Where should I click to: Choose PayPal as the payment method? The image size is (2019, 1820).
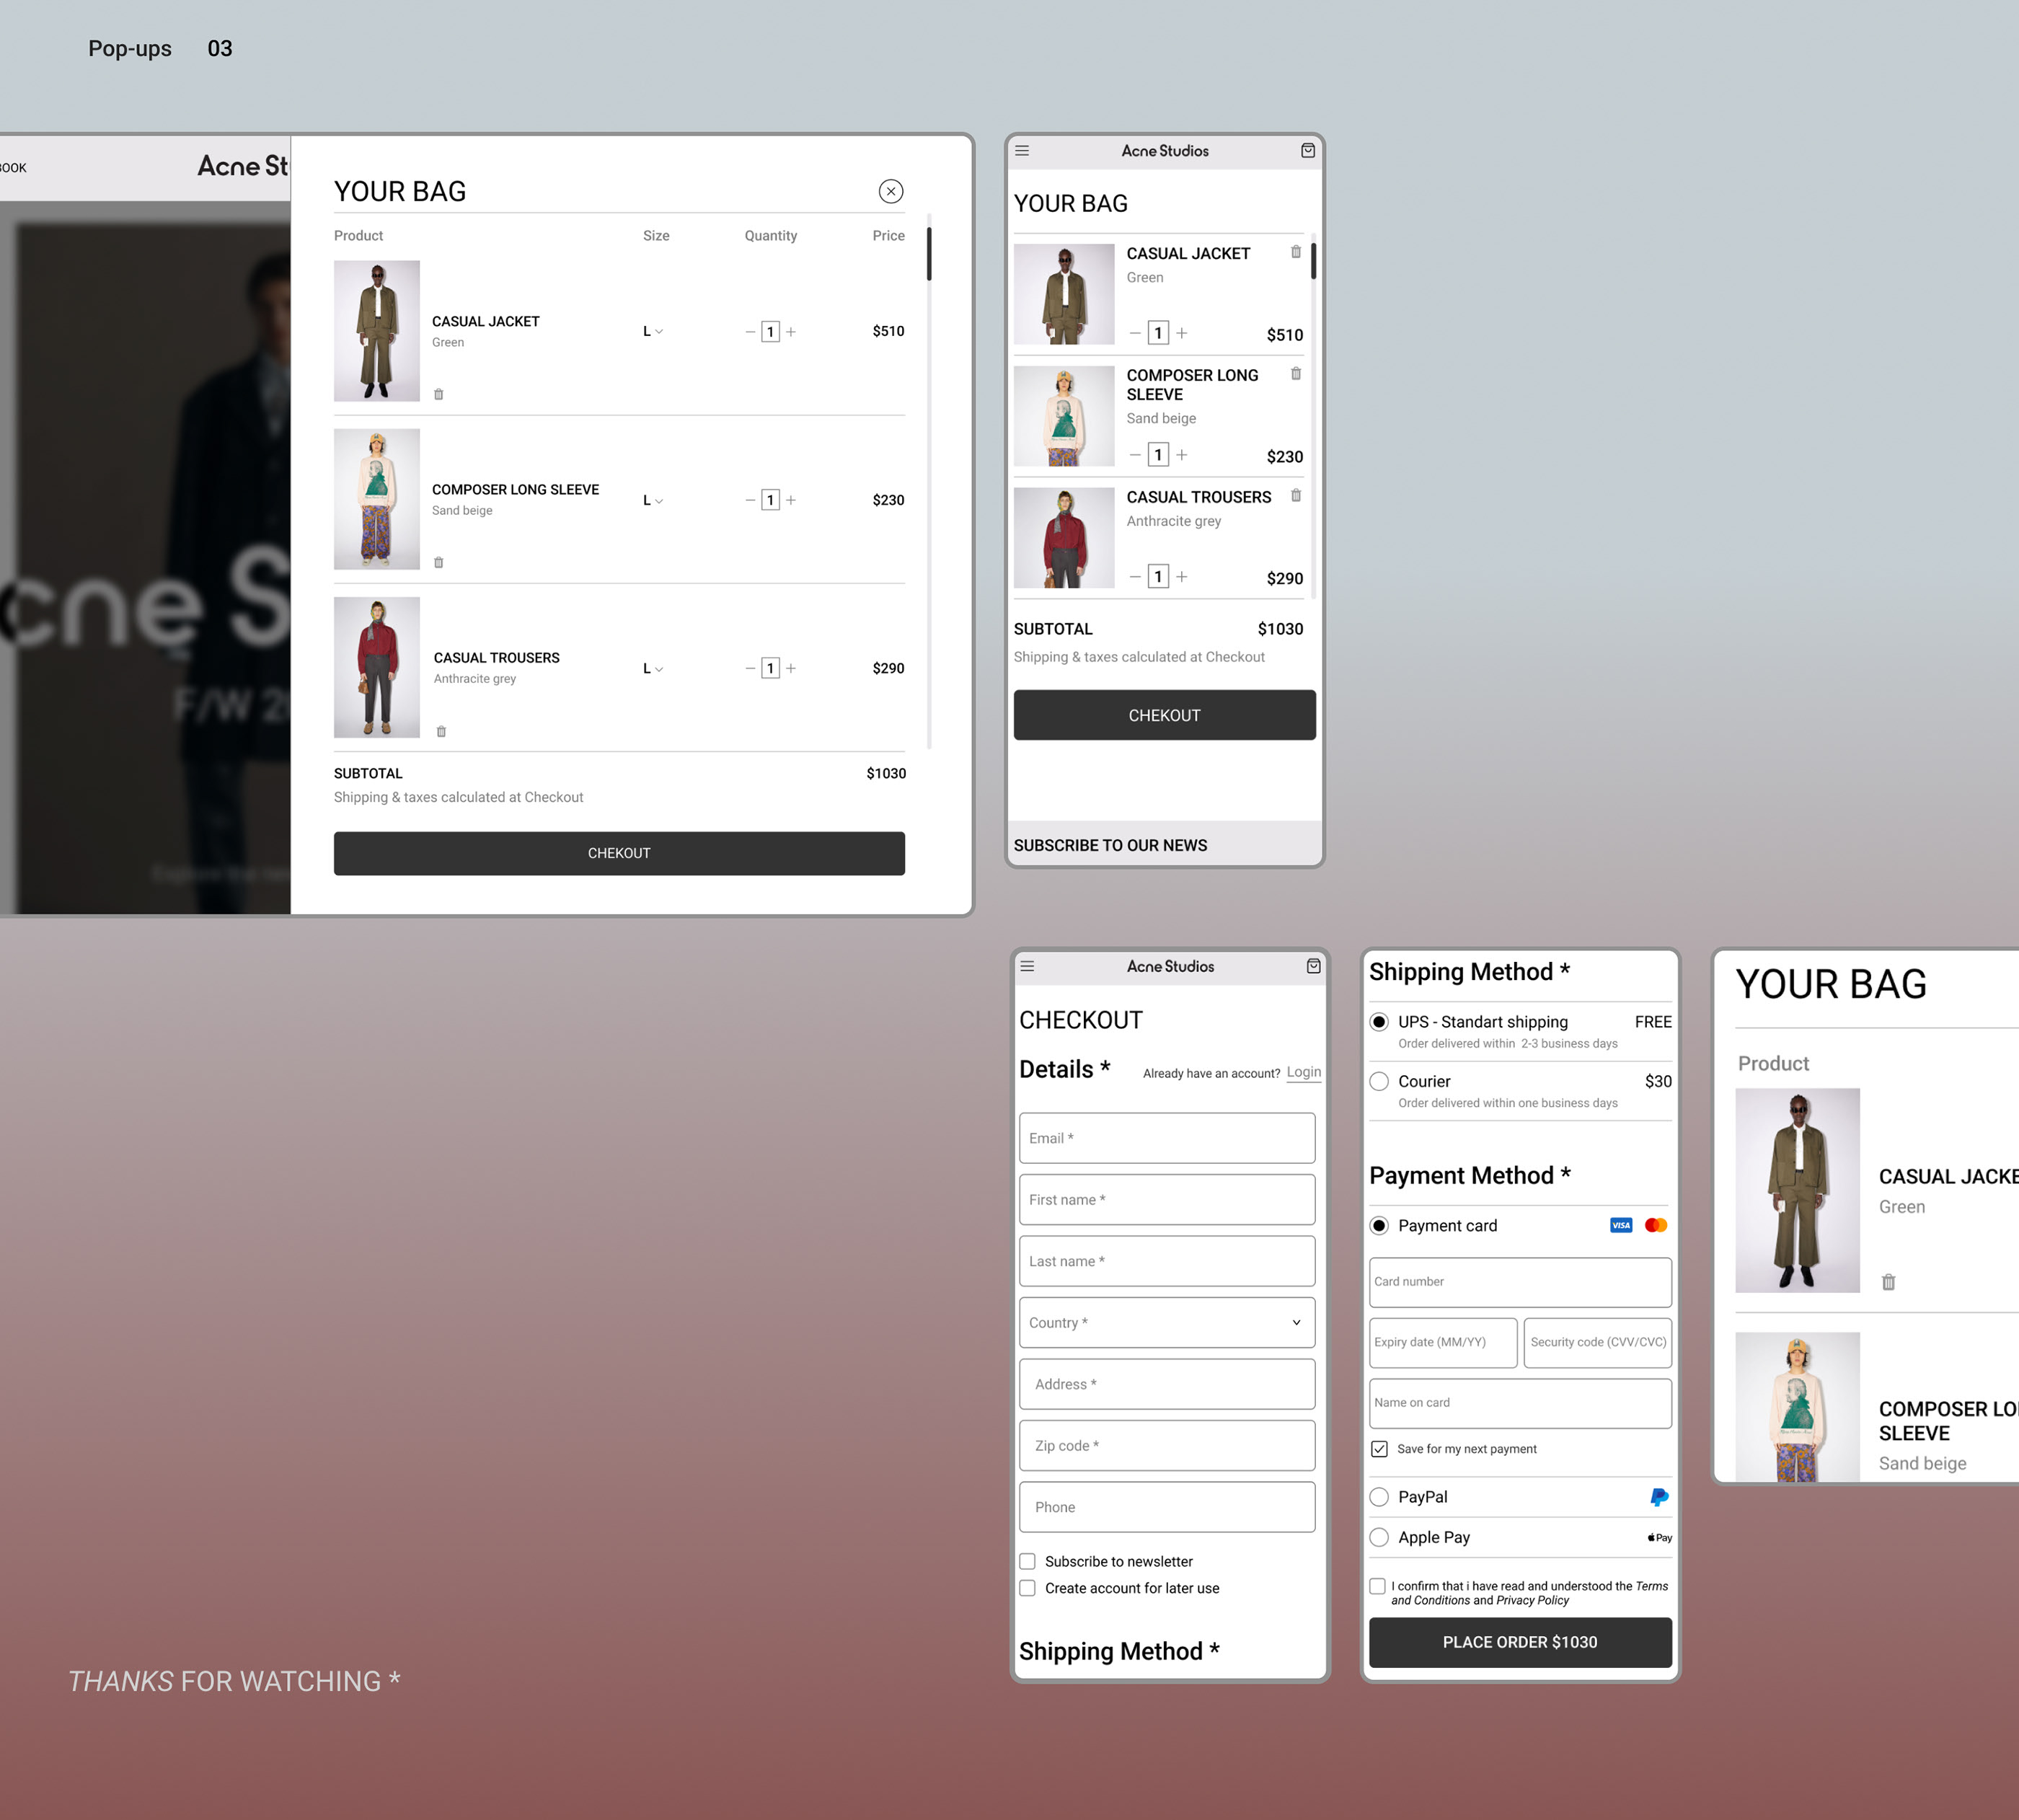[x=1380, y=1497]
